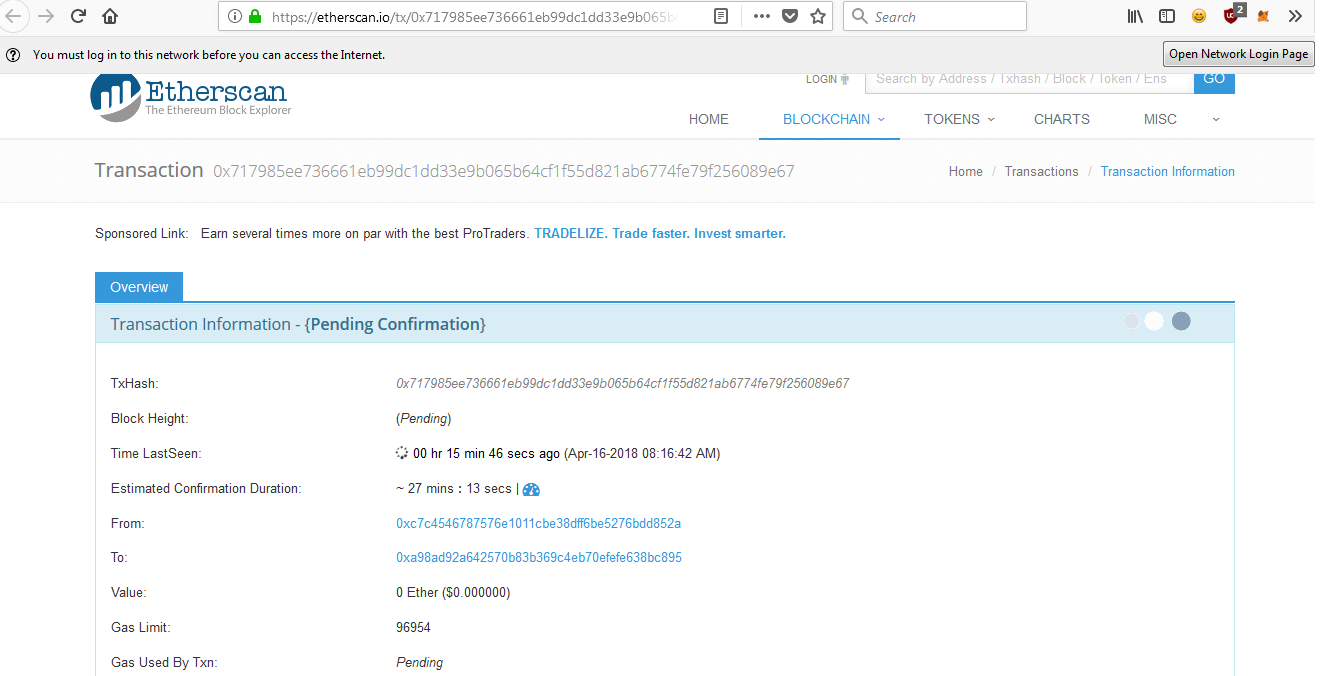Viewport: 1320px width, 676px height.
Task: Select the Overview tab
Action: click(139, 287)
